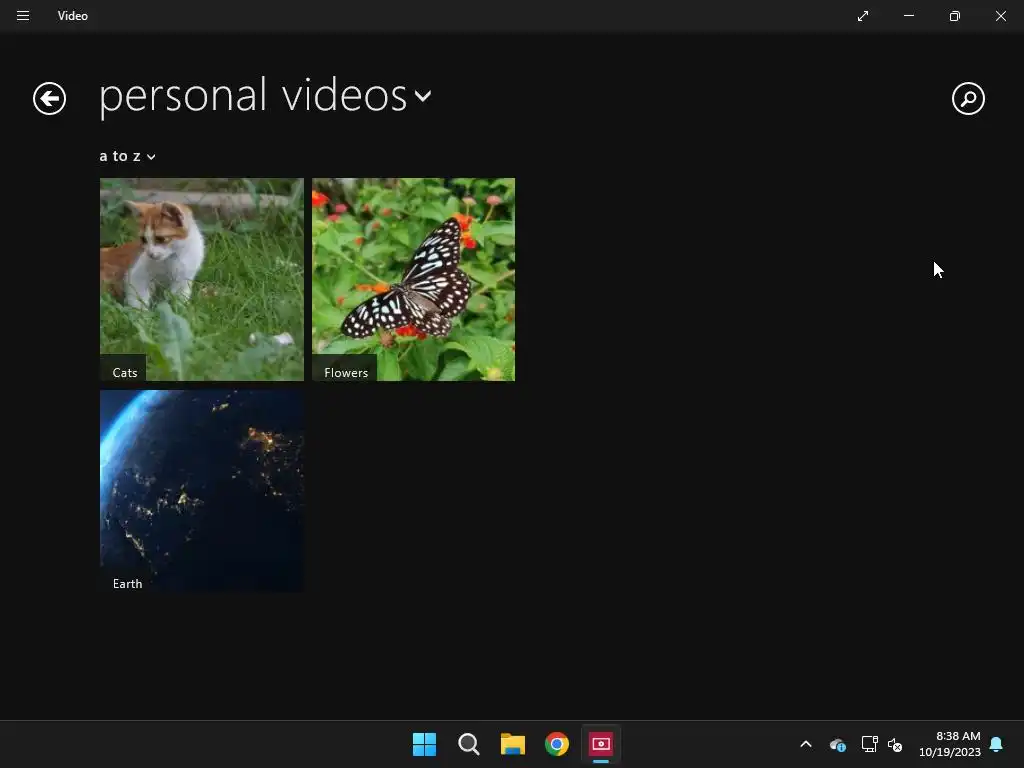
Task: Click the Flowers label text
Action: tap(346, 373)
